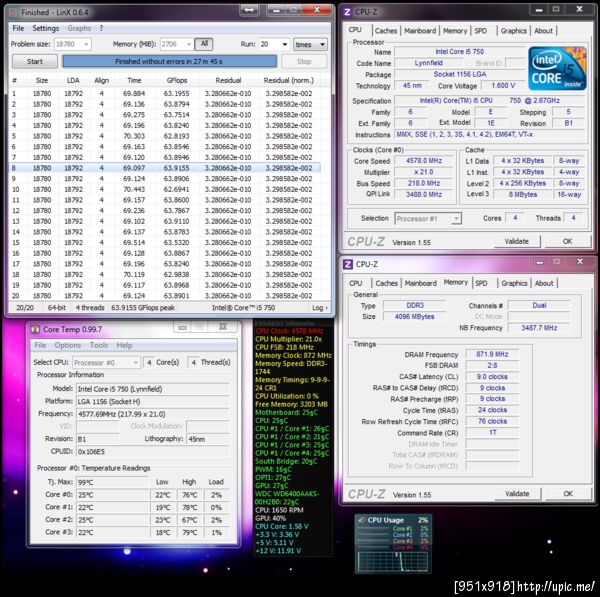Open the ? help menu in LinX
This screenshot has height=597, width=600.
[x=101, y=28]
